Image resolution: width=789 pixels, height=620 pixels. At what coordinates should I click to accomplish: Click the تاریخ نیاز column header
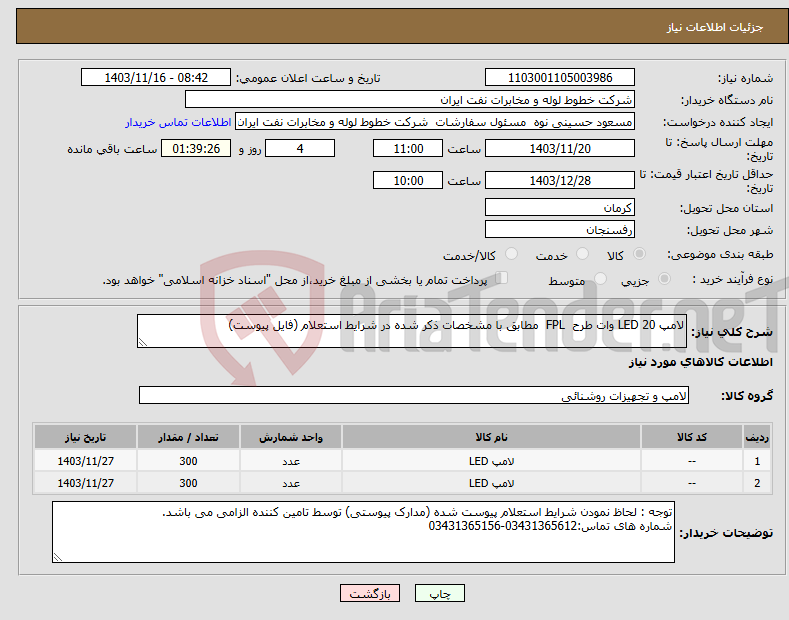(86, 437)
